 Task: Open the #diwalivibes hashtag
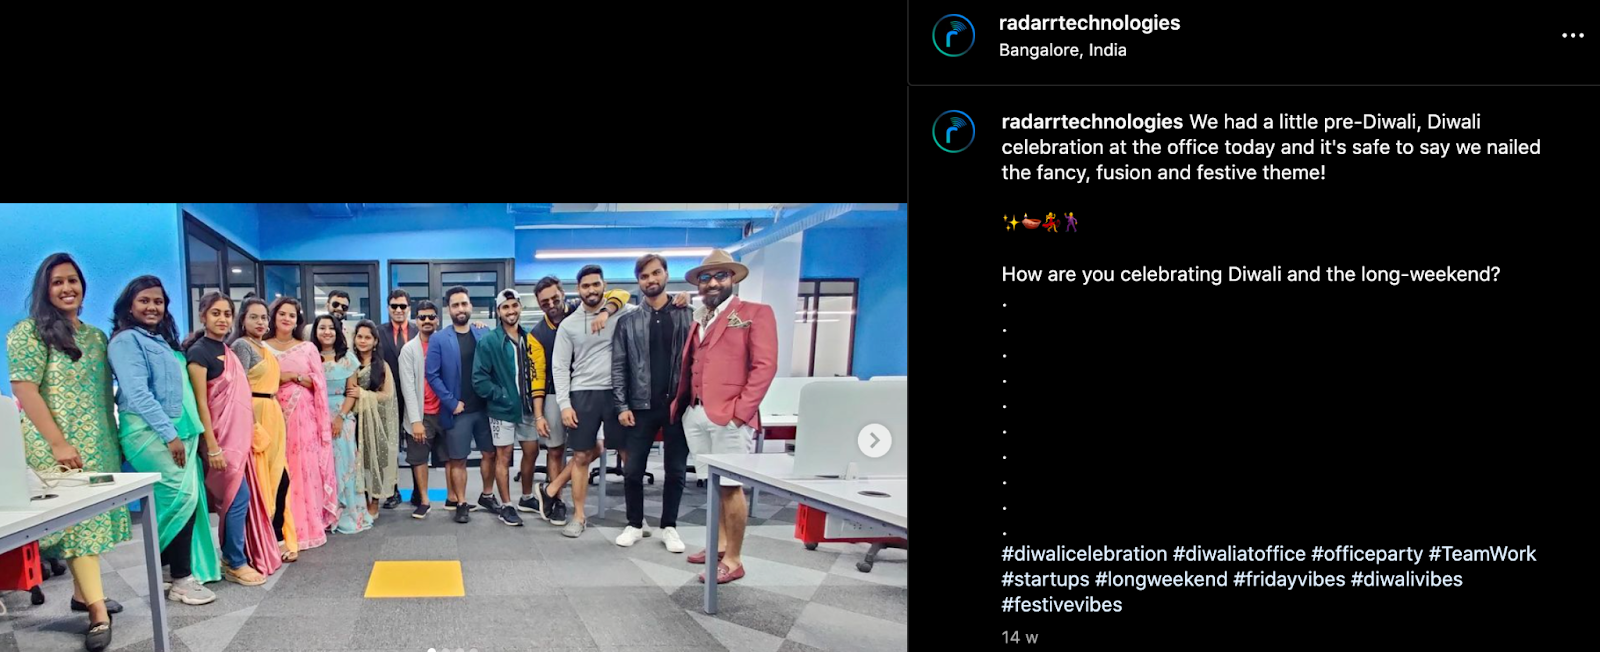click(x=1407, y=579)
